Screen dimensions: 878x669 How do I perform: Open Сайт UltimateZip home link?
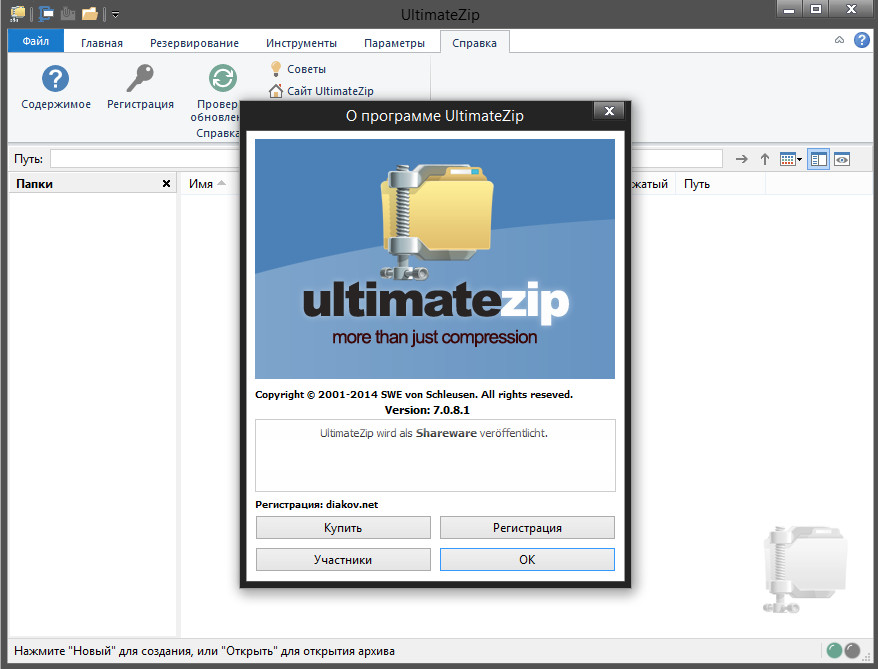pyautogui.click(x=321, y=91)
